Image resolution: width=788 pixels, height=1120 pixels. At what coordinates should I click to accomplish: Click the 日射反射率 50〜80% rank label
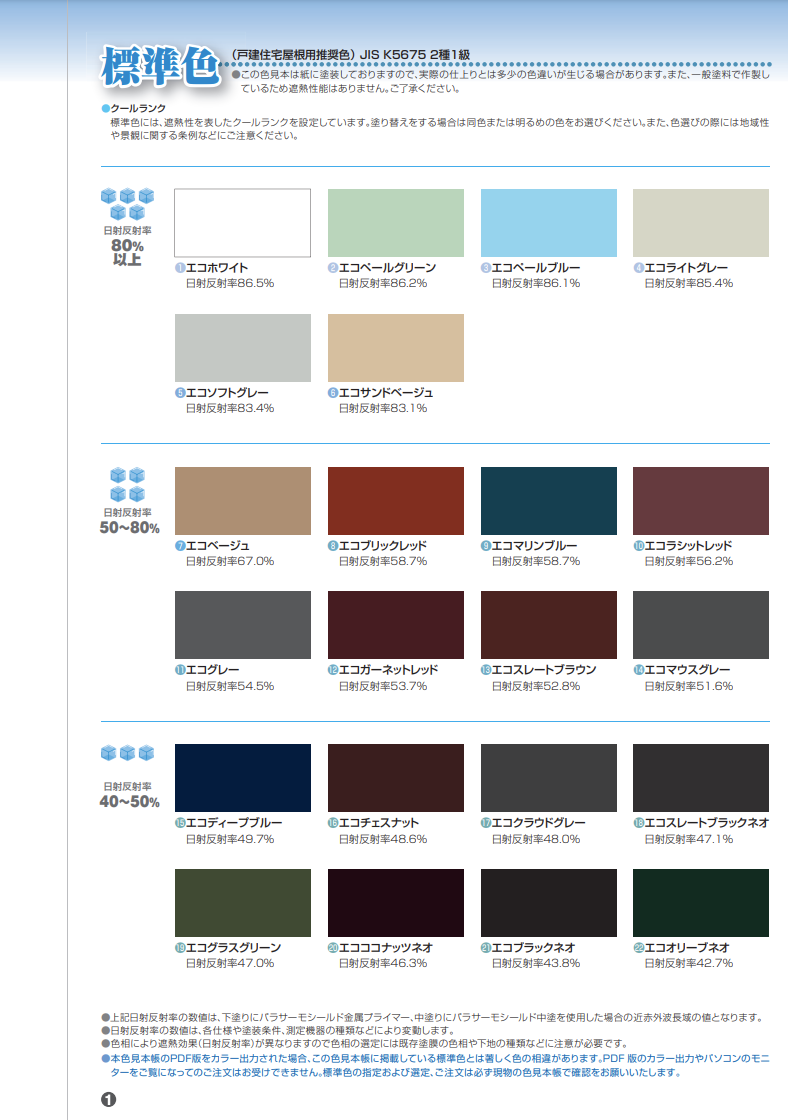pos(128,521)
